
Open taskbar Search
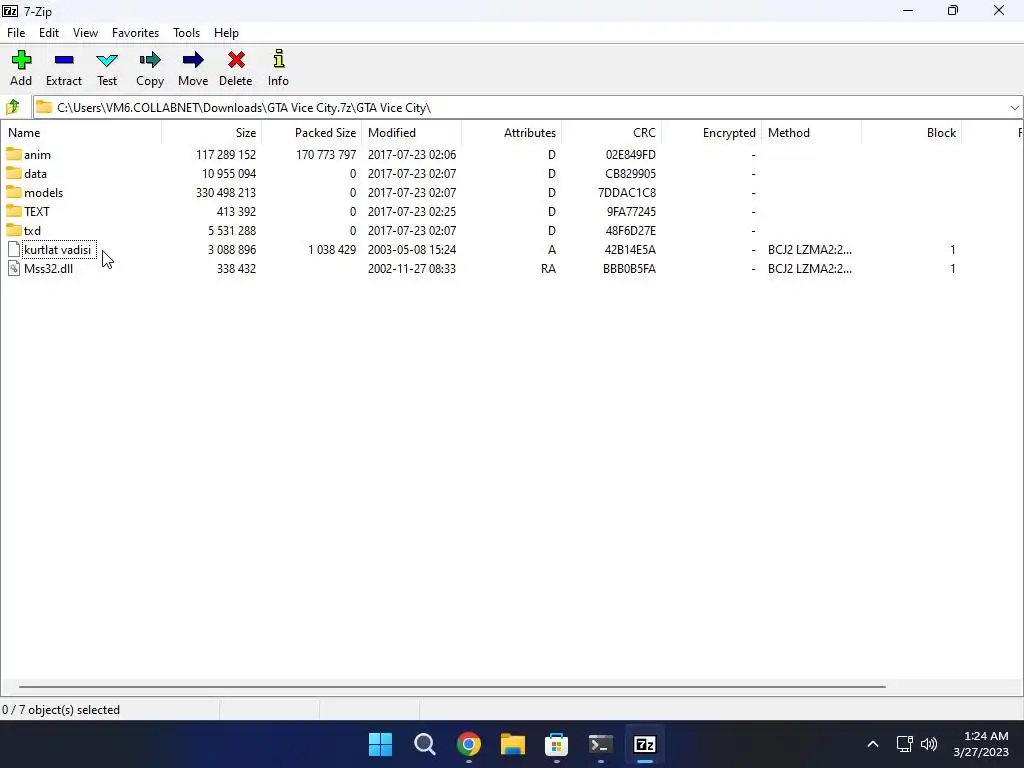424,744
